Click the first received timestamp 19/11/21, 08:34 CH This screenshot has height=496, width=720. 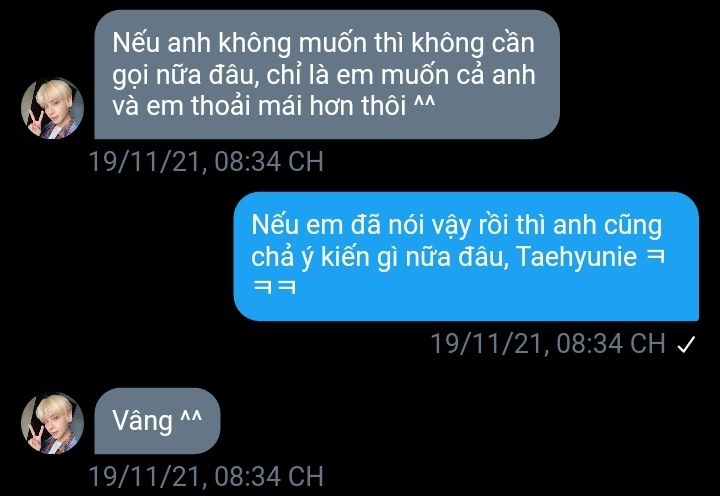coord(206,162)
